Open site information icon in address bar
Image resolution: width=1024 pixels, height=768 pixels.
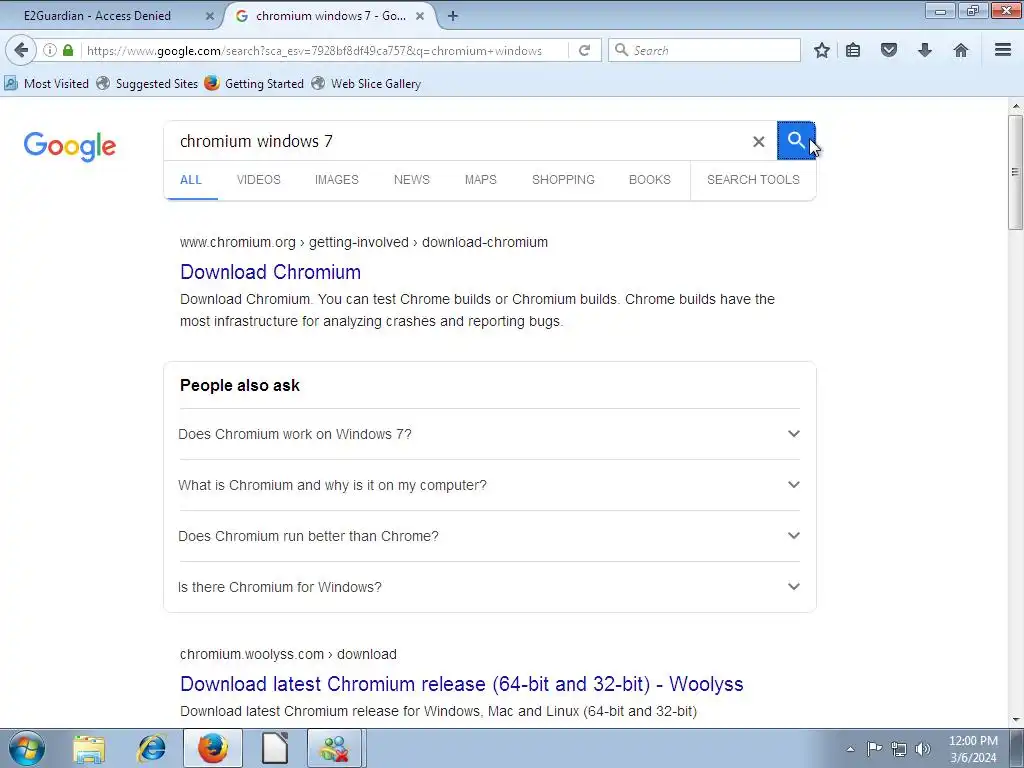coord(50,50)
